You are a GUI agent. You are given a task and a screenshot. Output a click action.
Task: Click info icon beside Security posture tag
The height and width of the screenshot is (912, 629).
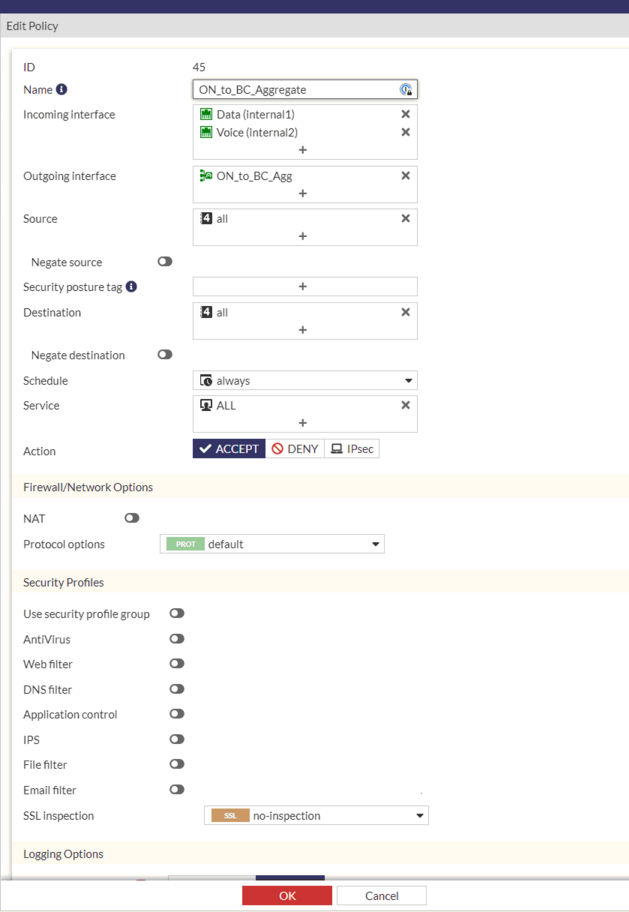(131, 287)
